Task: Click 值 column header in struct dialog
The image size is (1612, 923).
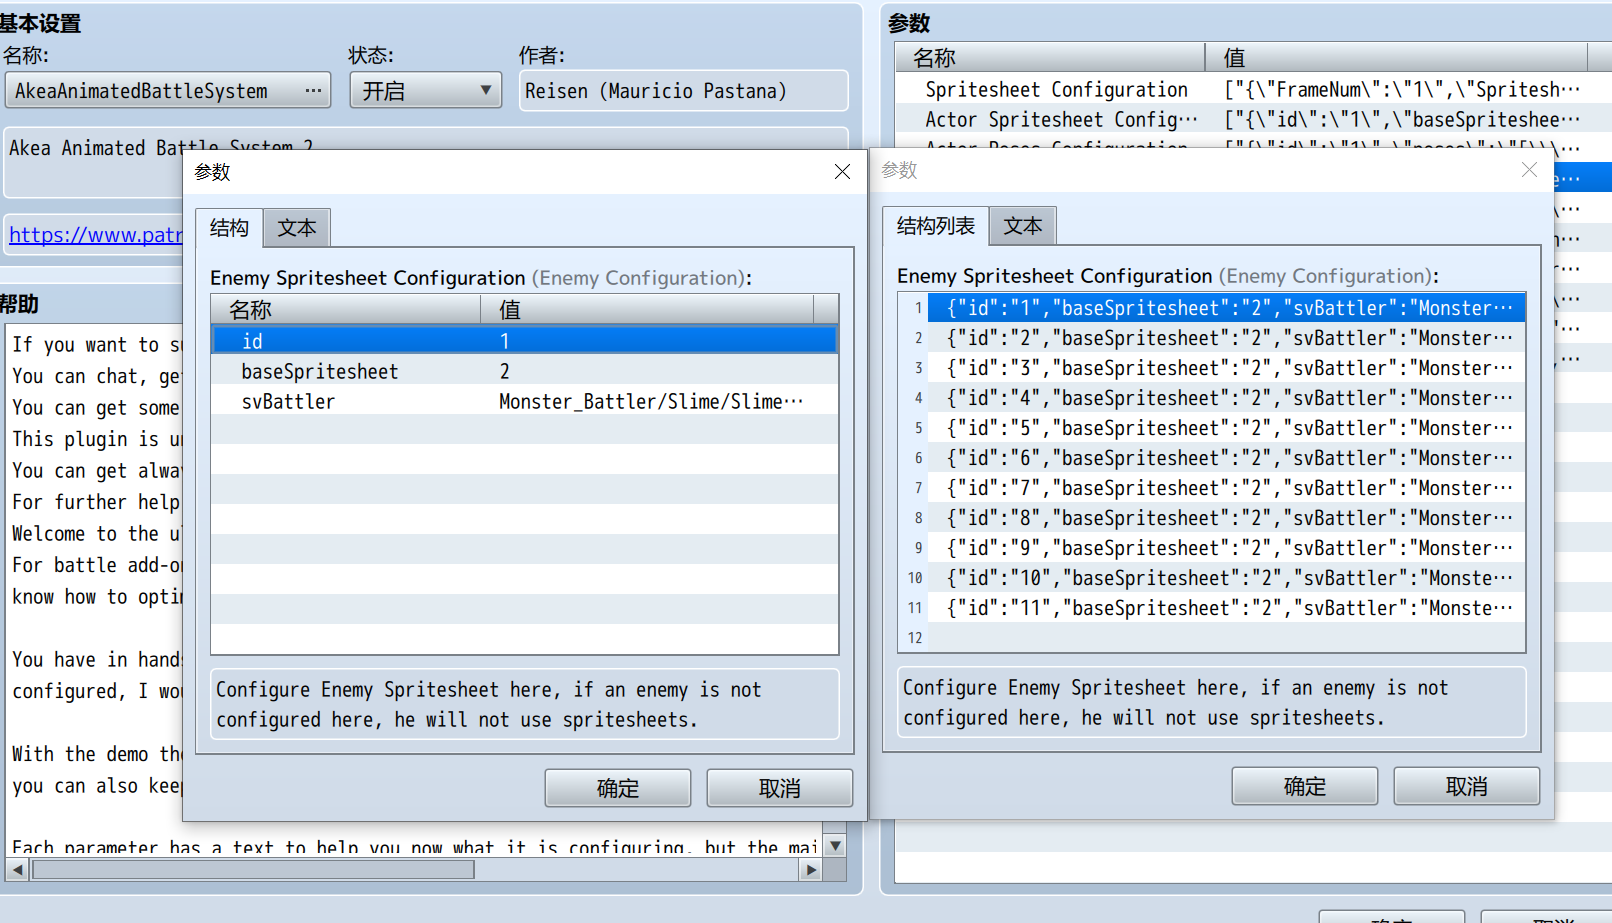Action: tap(647, 309)
